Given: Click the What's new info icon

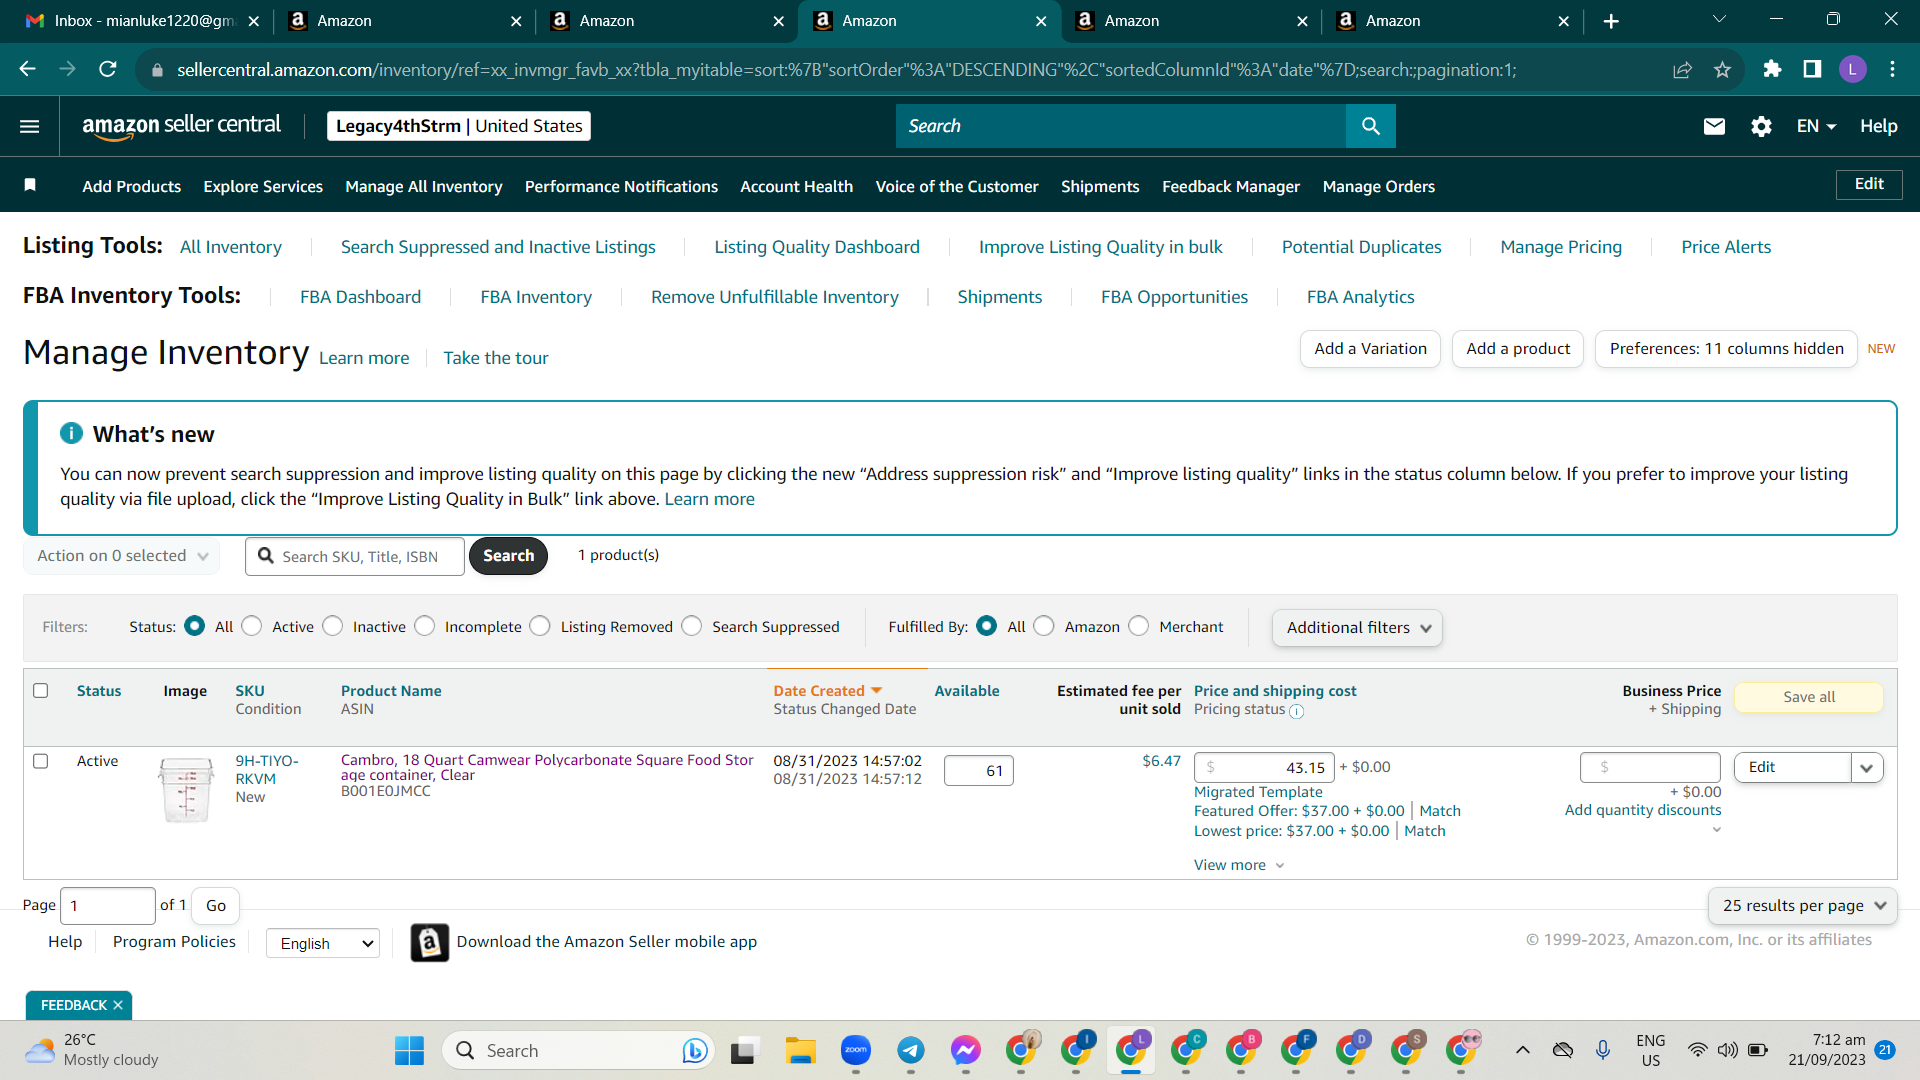Looking at the screenshot, I should 71,433.
